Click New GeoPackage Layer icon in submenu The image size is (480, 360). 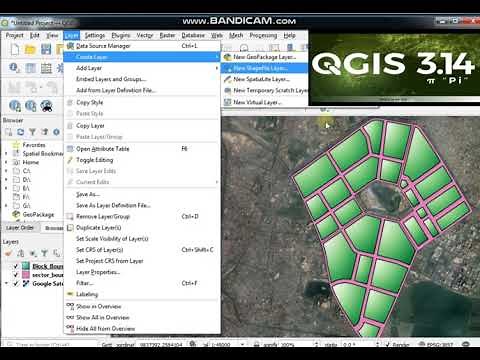[x=228, y=57]
